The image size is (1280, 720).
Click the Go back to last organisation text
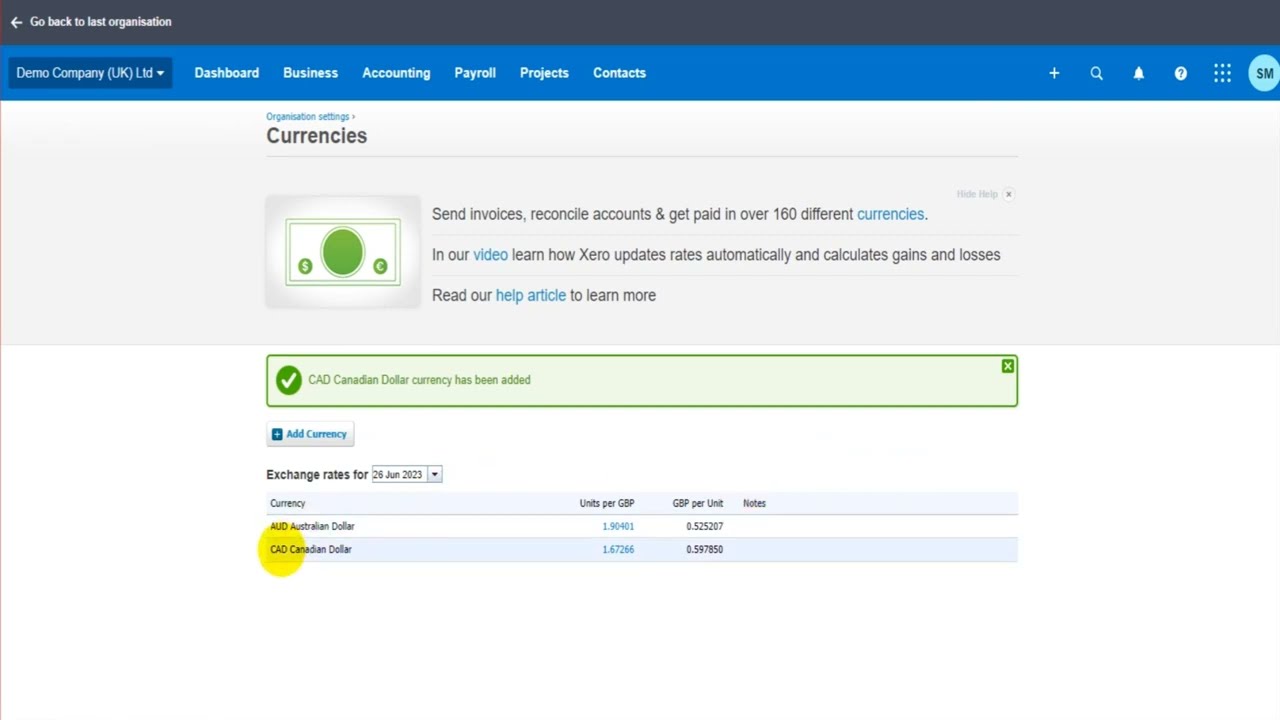[x=101, y=22]
